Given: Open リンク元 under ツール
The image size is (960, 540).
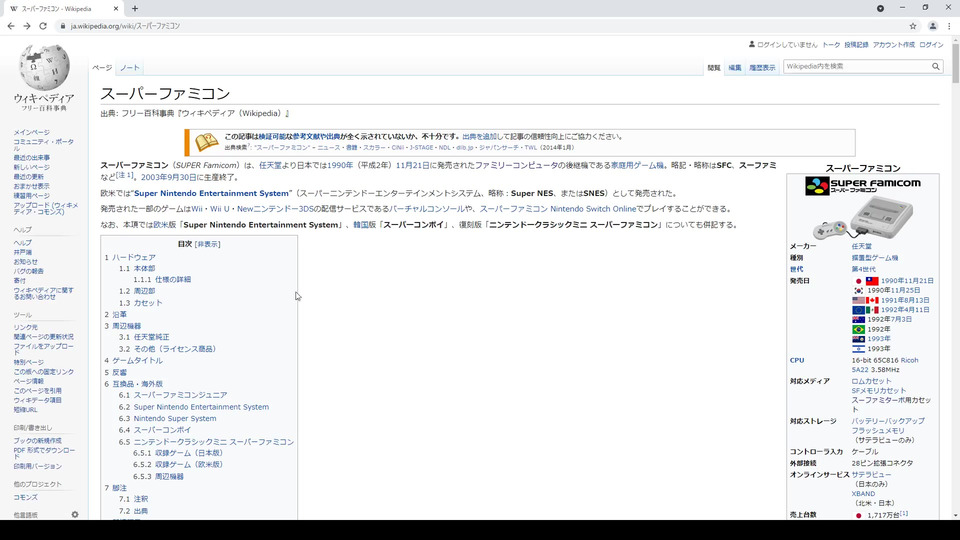Looking at the screenshot, I should tap(26, 328).
